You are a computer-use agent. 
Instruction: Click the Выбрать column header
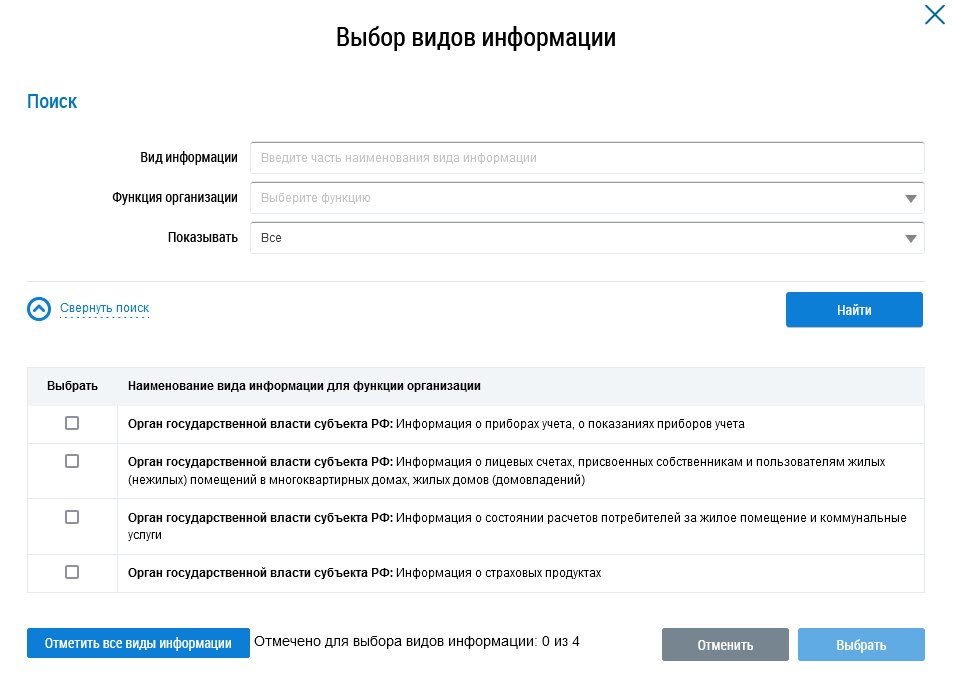pyautogui.click(x=72, y=385)
